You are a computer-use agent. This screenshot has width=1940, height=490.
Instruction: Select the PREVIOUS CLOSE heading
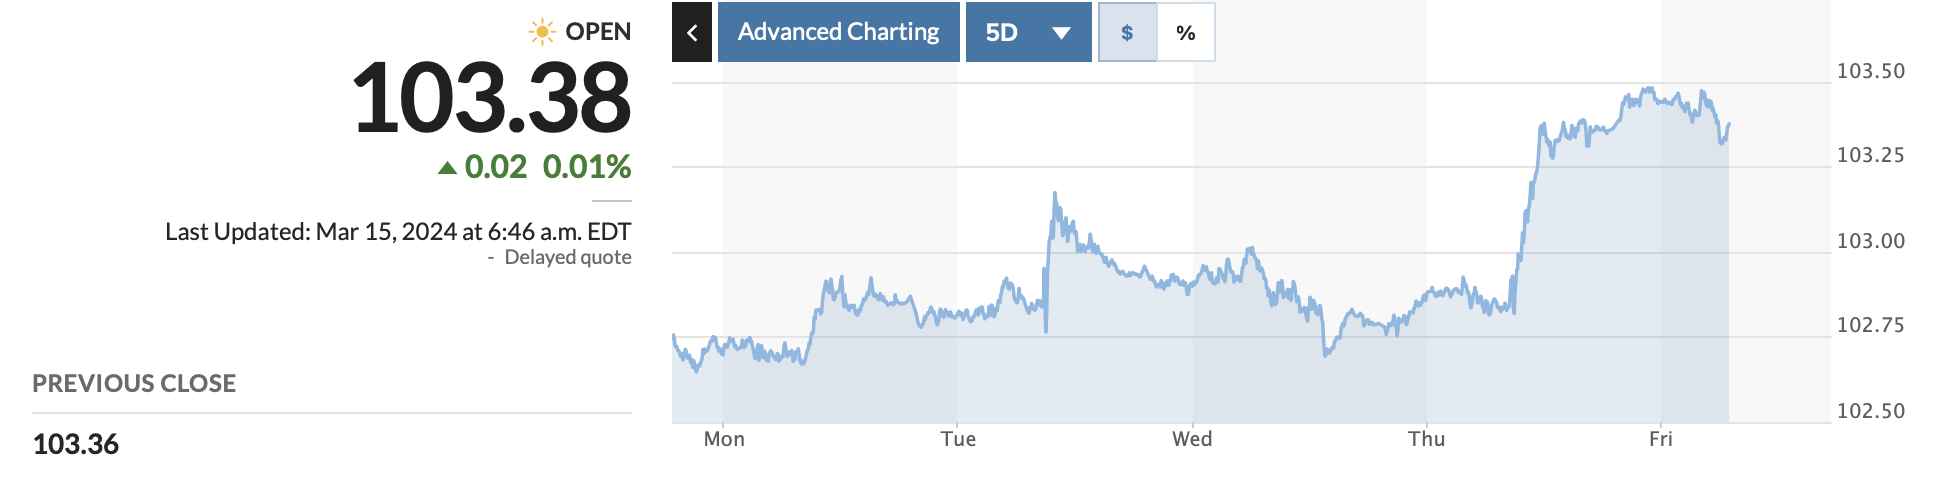coord(134,383)
